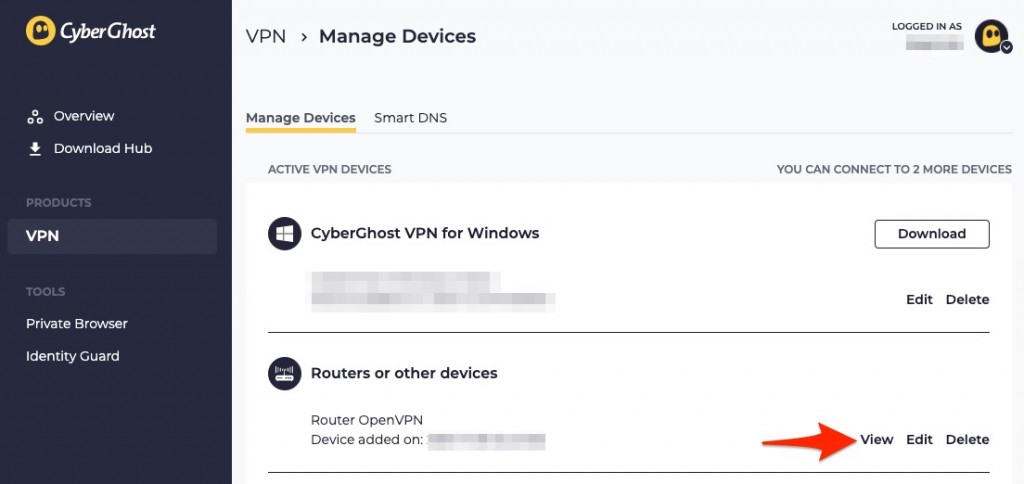Open the ghost profile avatar

[991, 35]
